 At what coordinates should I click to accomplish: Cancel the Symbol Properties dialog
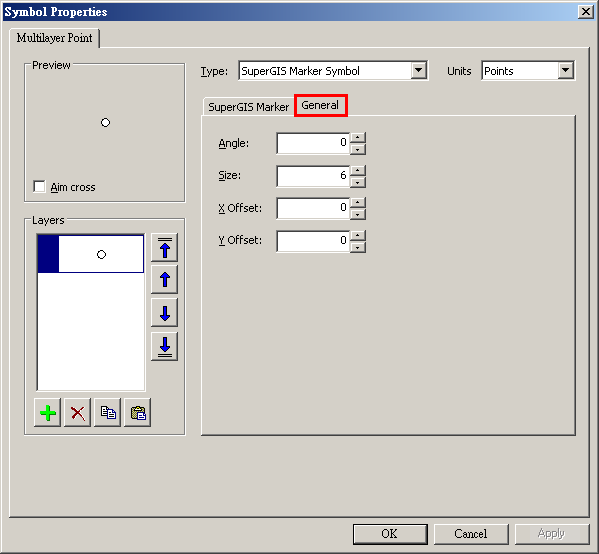pos(471,534)
